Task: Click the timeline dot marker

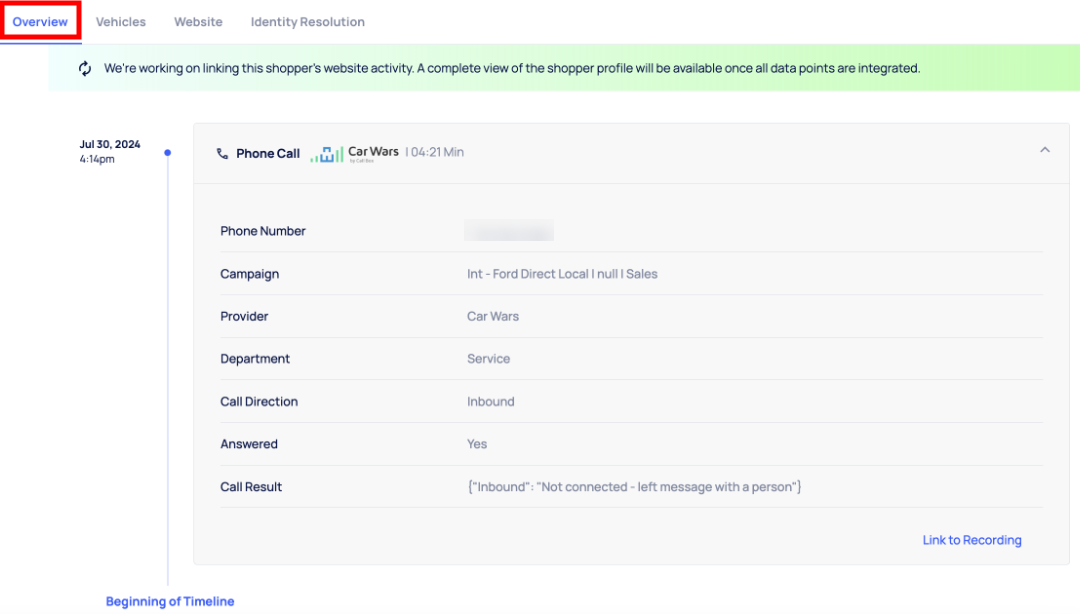Action: (168, 153)
